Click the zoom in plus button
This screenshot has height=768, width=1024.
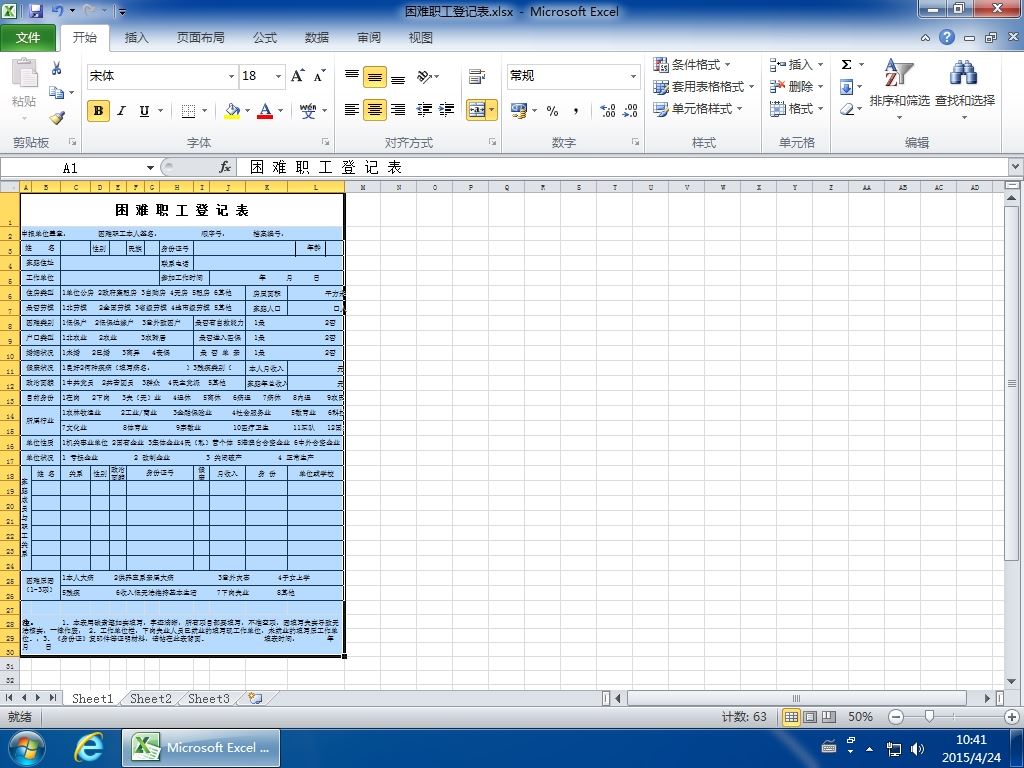click(x=1012, y=717)
